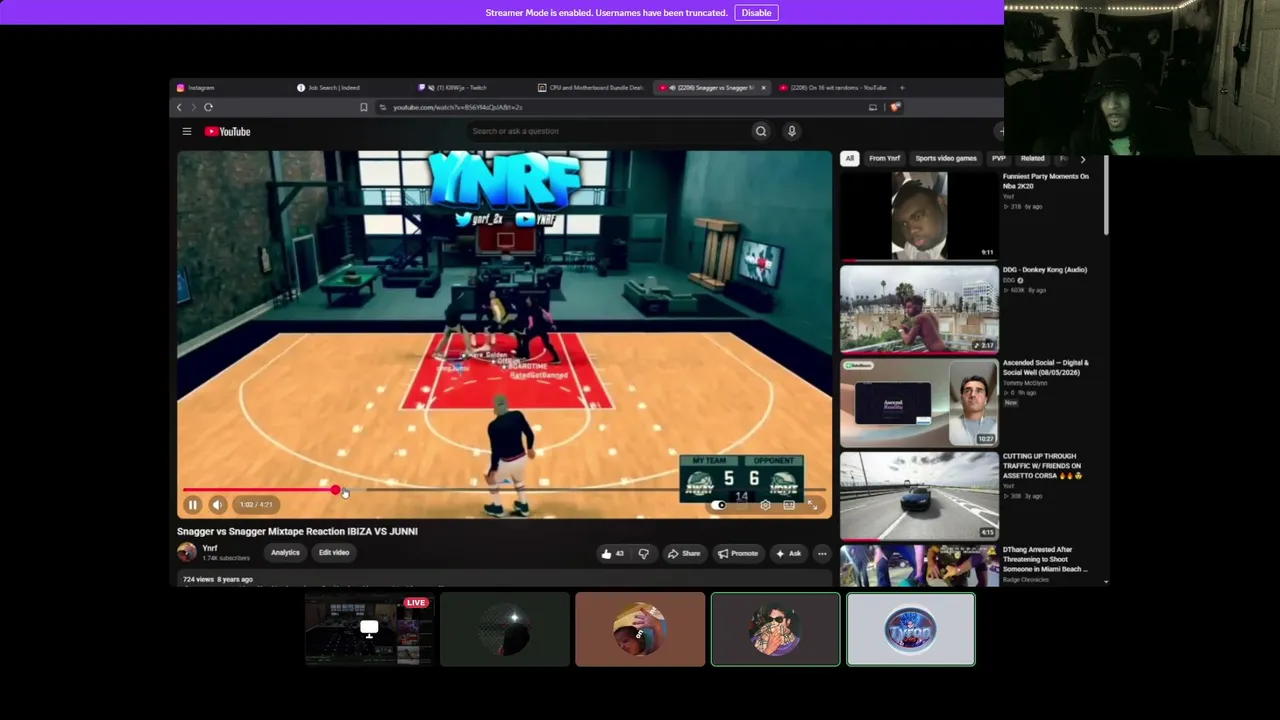Image resolution: width=1280 pixels, height=720 pixels.
Task: Open Cutting Up Through Traffic video thumbnail
Action: pyautogui.click(x=919, y=494)
